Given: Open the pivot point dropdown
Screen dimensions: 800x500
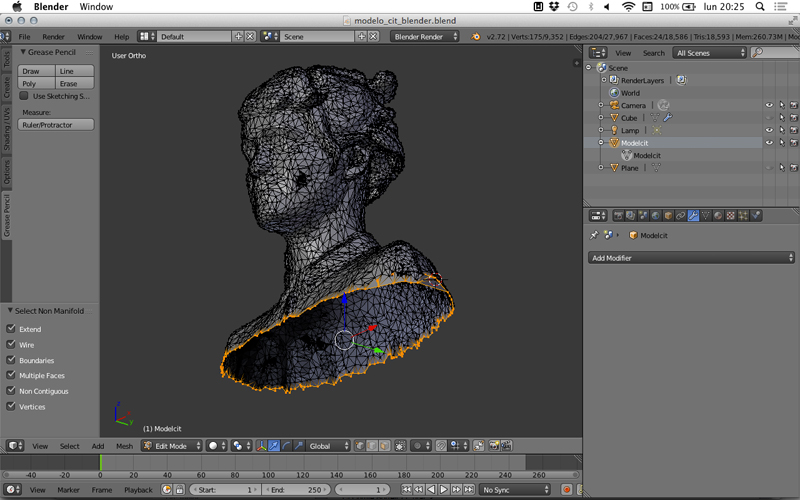Looking at the screenshot, I should click(242, 446).
